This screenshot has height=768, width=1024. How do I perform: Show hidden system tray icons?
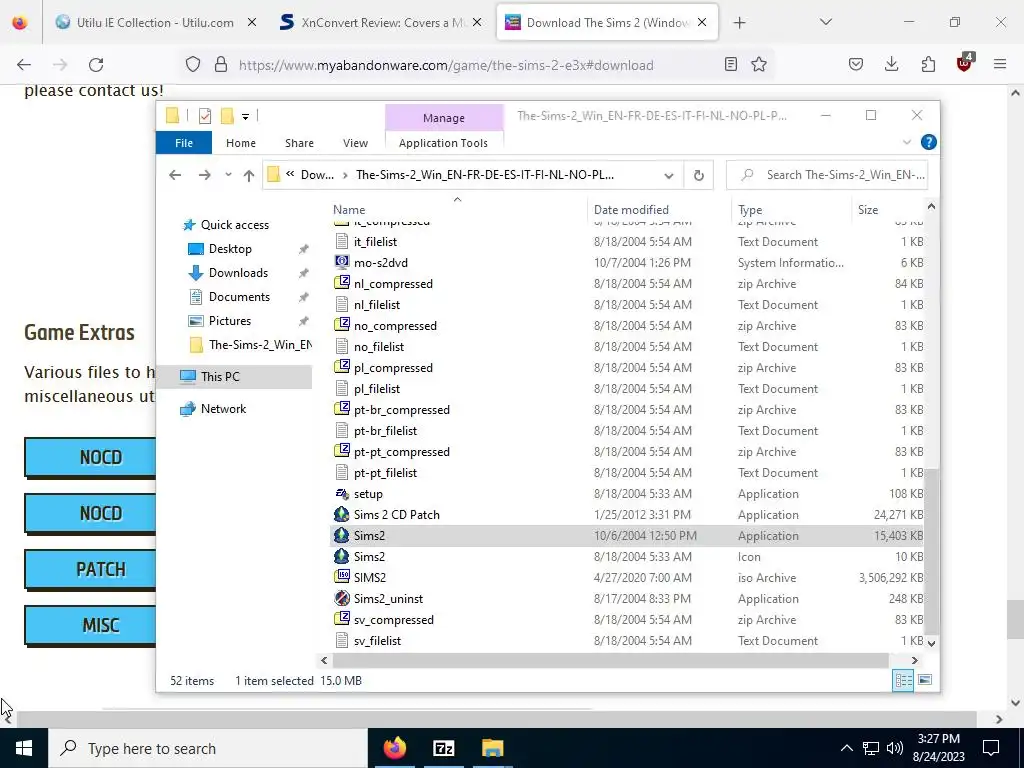pos(846,748)
